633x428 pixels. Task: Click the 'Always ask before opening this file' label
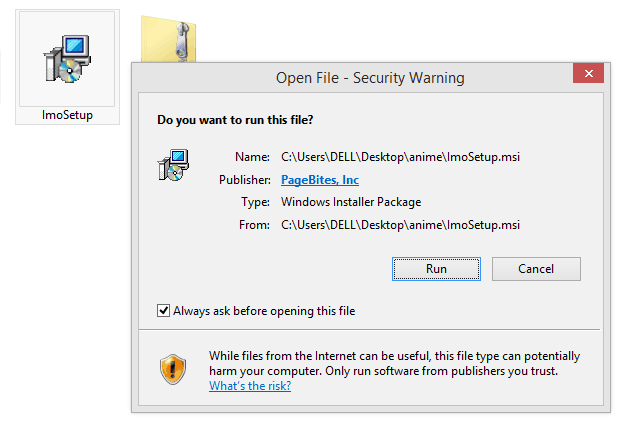point(264,311)
